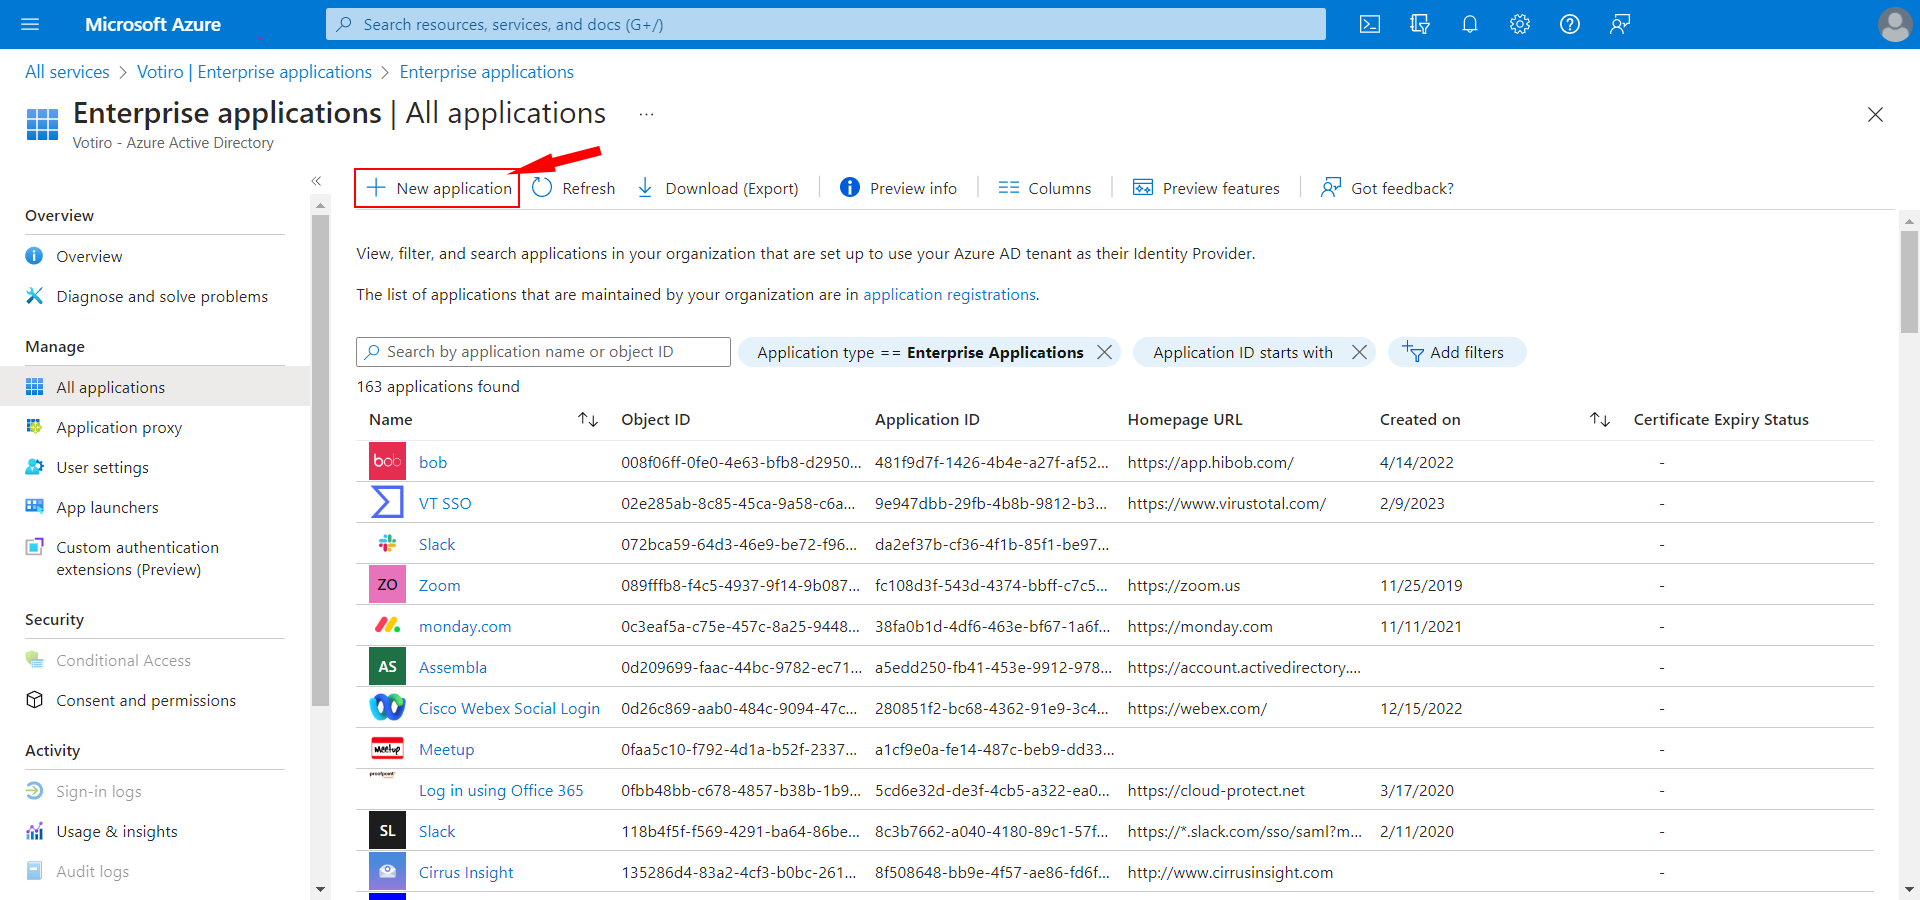Focus Search by application name field

click(543, 352)
